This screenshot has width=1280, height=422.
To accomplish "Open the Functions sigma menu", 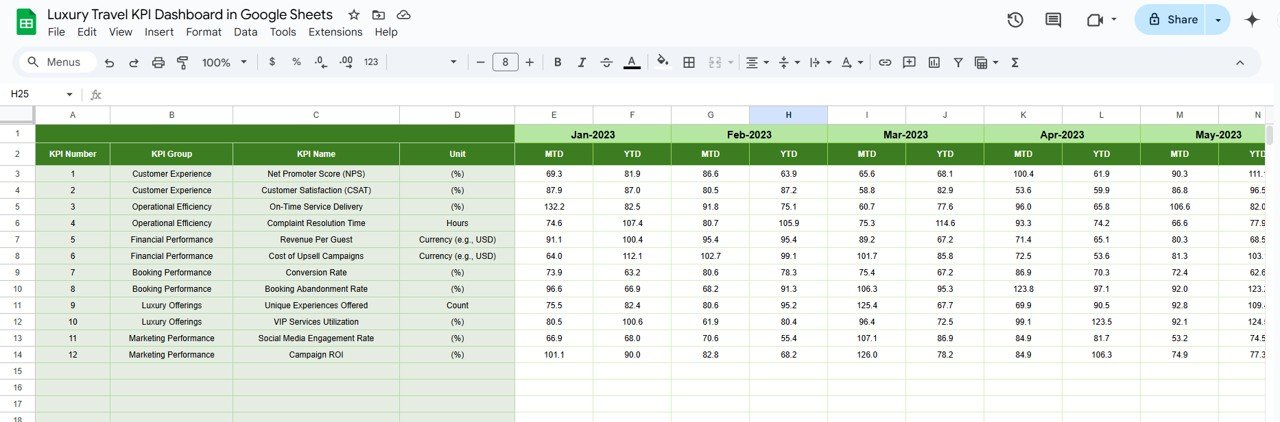I will point(1015,62).
